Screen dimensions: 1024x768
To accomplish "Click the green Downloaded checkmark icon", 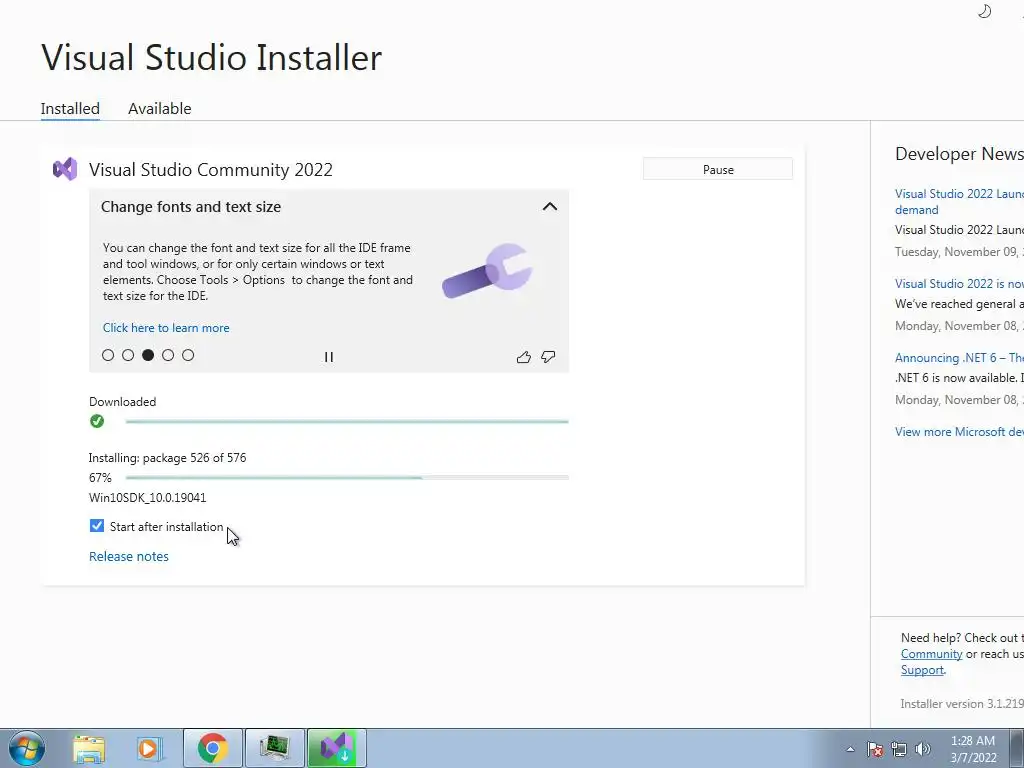I will (x=97, y=421).
